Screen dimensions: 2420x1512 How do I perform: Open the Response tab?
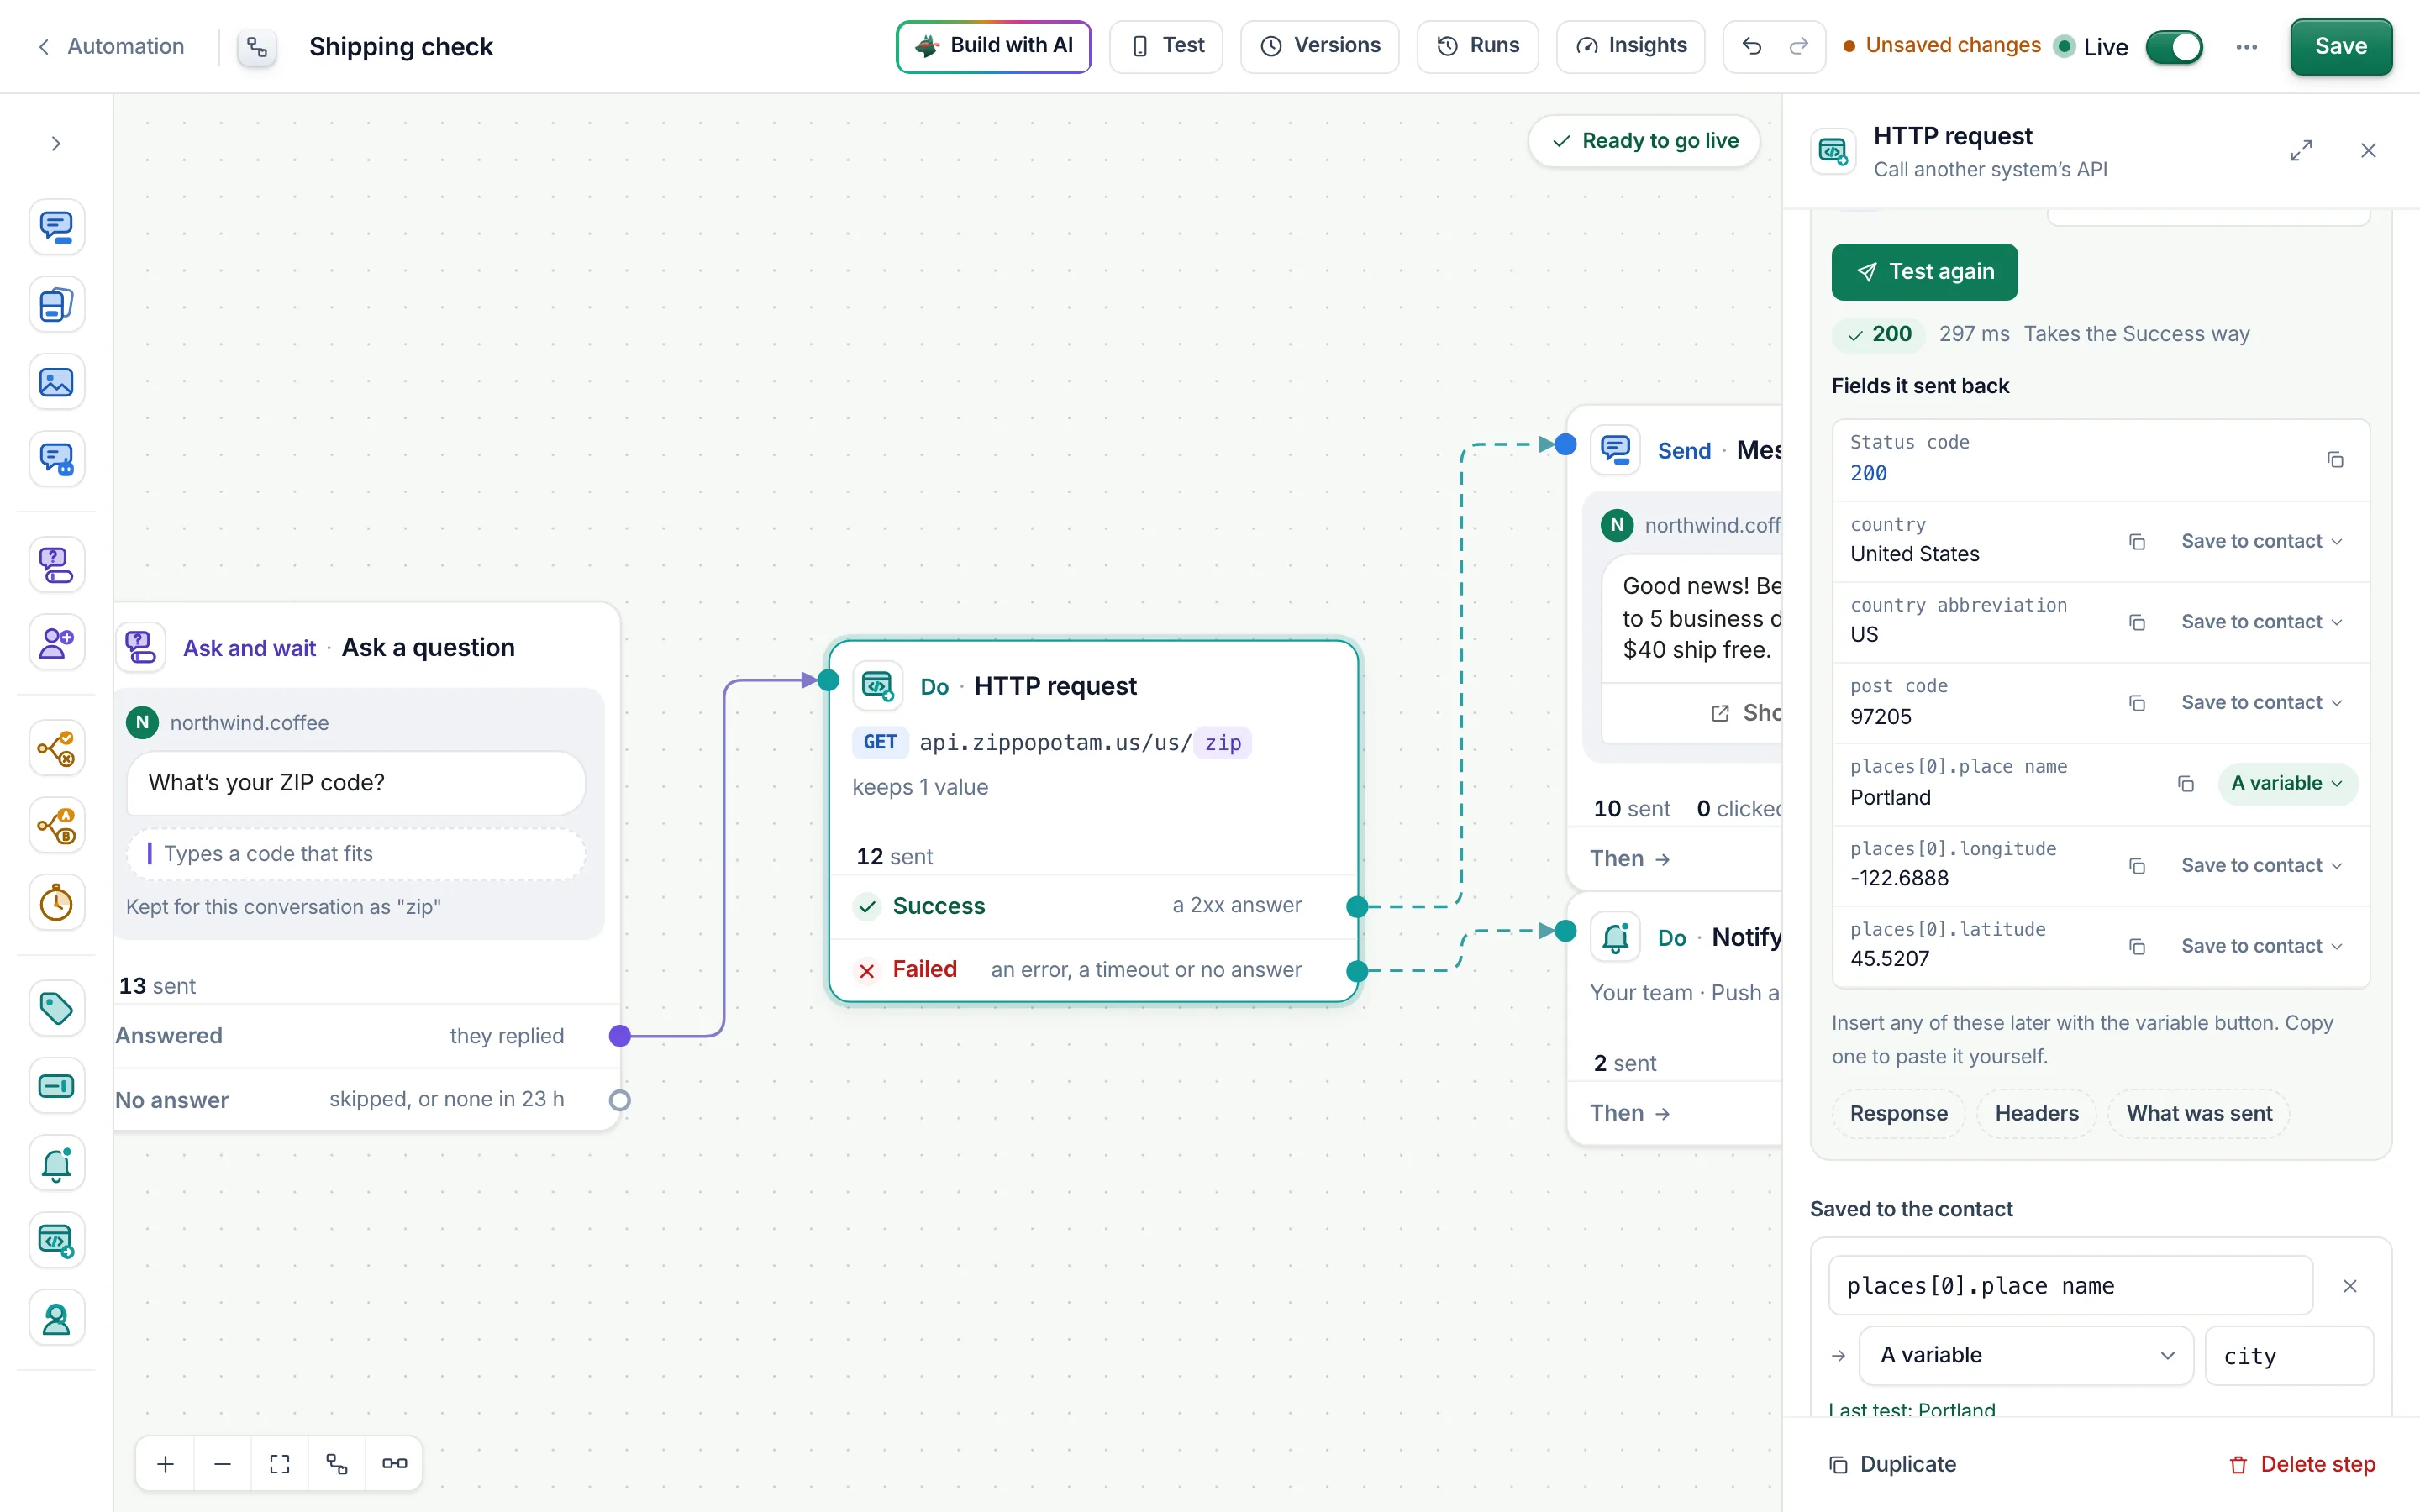click(x=1898, y=1114)
